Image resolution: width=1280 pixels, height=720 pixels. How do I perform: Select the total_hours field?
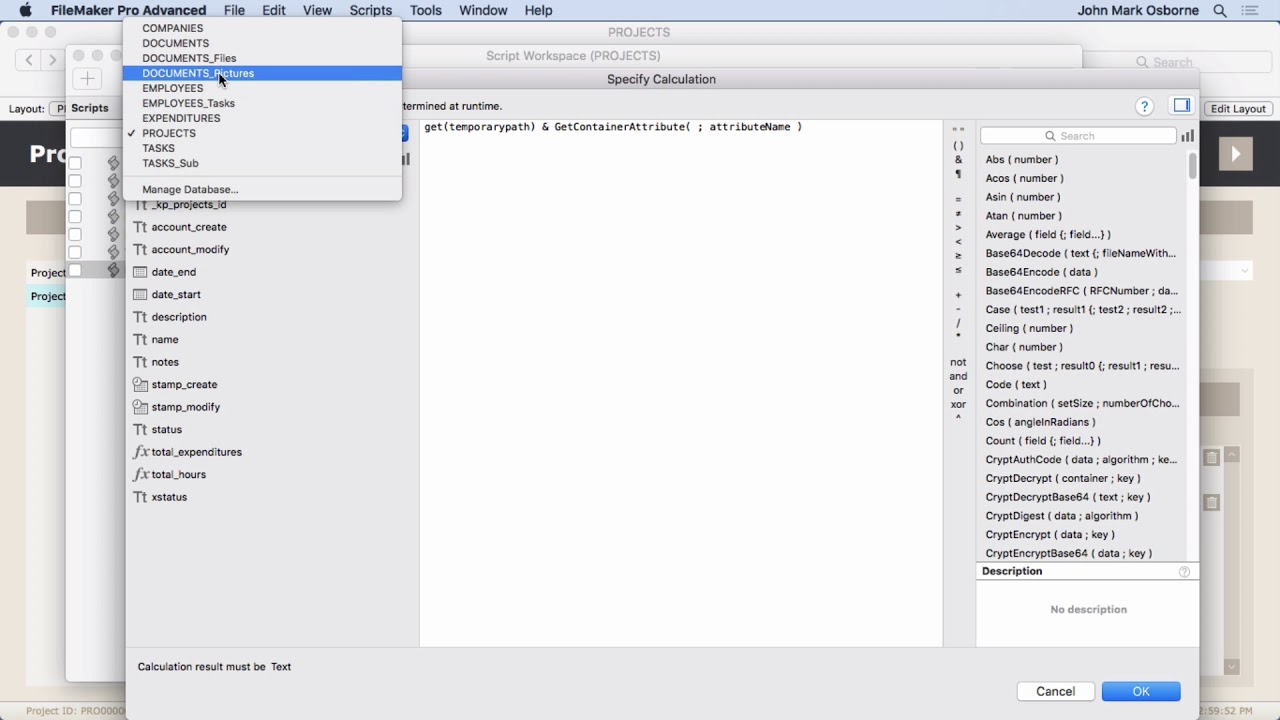tap(178, 474)
